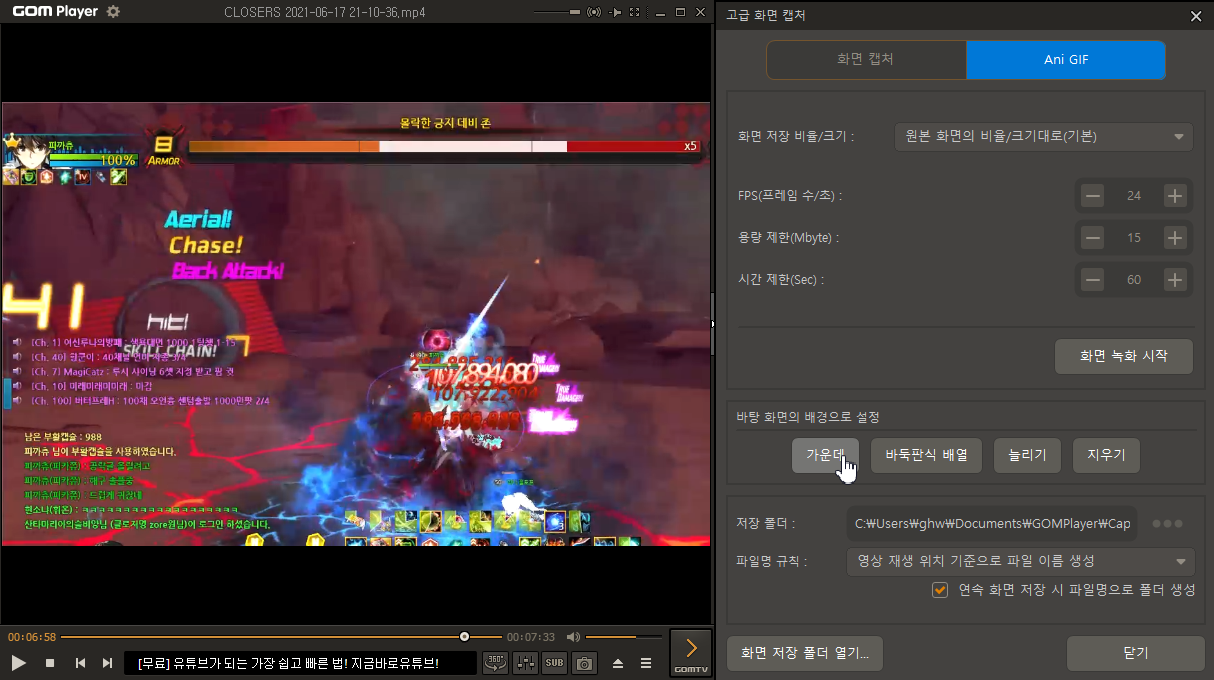Open the file naming rule dropdown

pos(1020,561)
